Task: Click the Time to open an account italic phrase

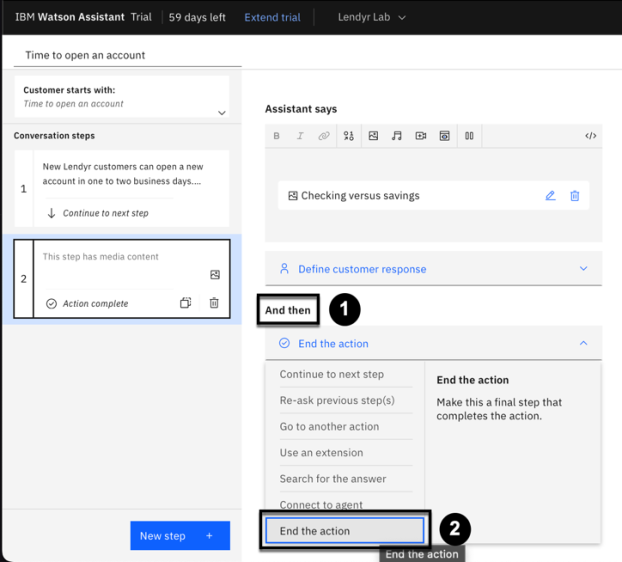Action: tap(73, 104)
